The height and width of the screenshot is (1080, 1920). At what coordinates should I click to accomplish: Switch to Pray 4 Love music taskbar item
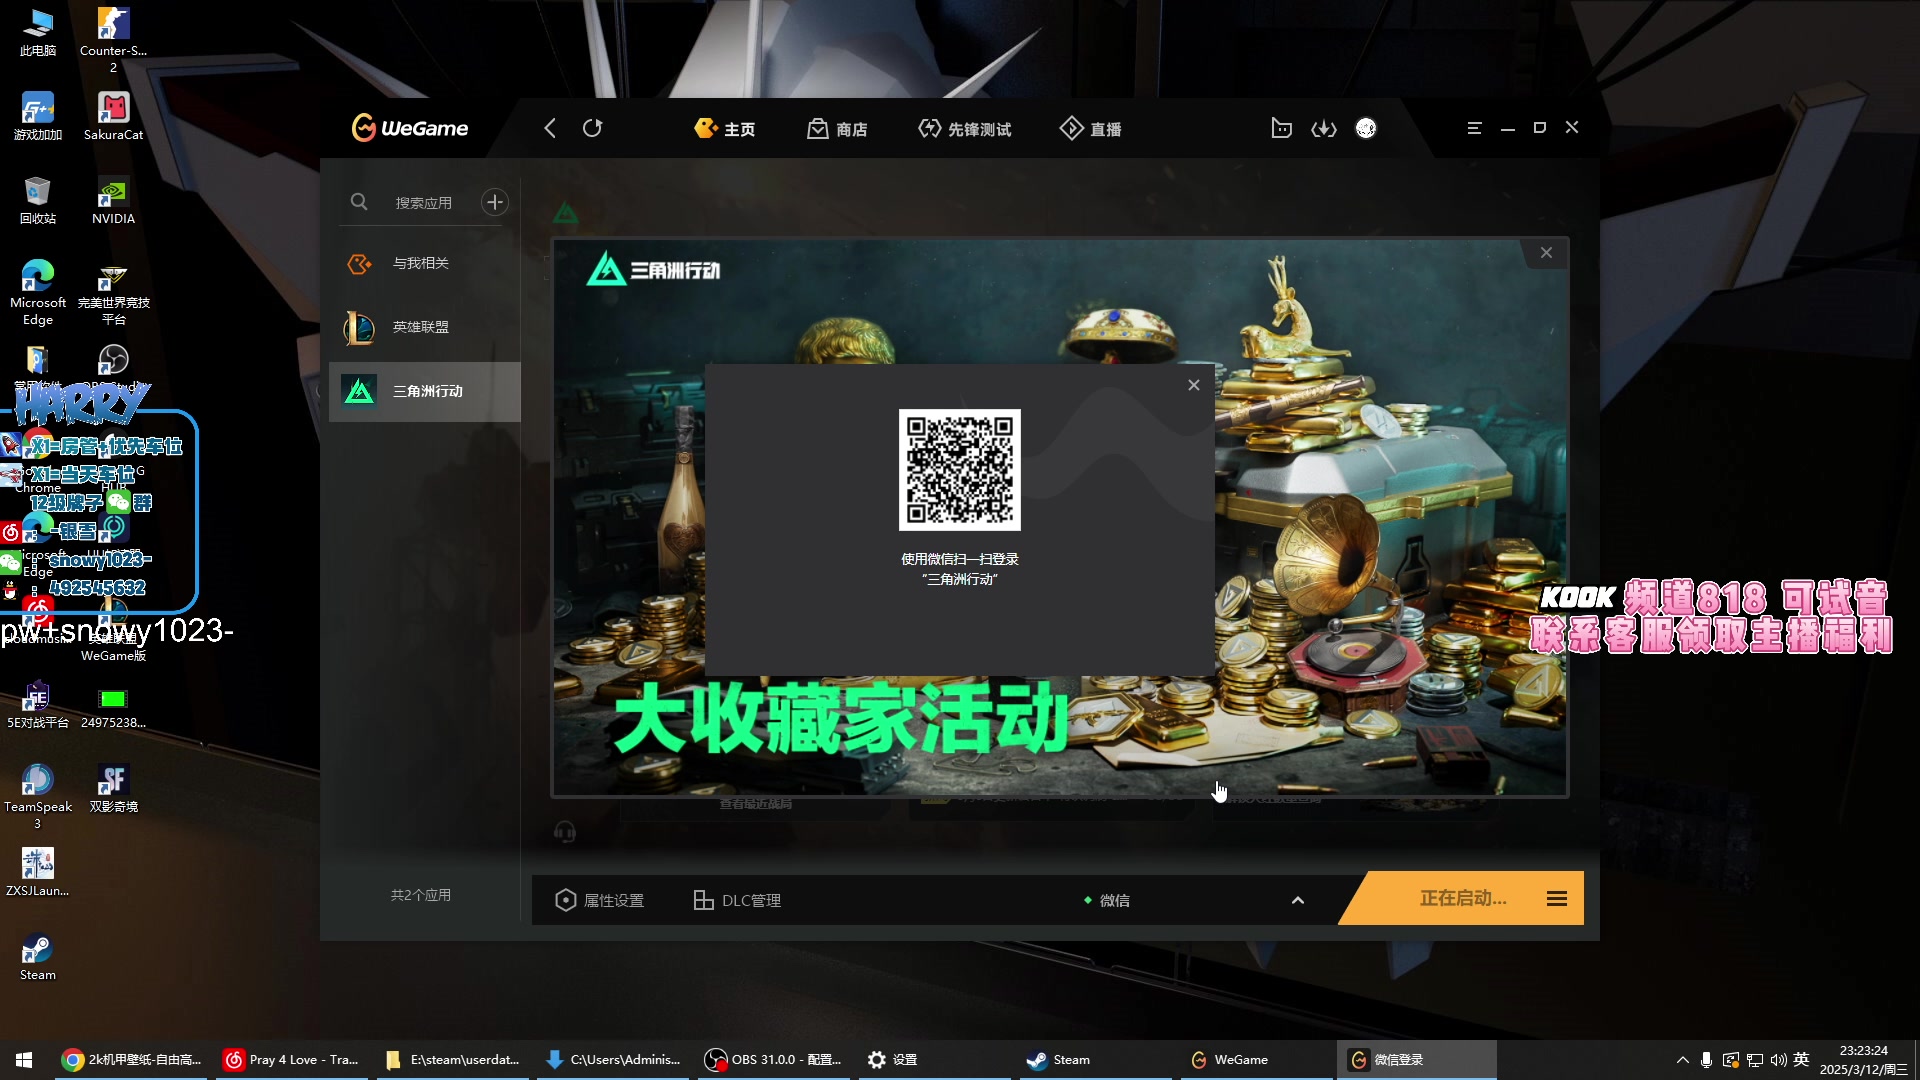point(292,1060)
